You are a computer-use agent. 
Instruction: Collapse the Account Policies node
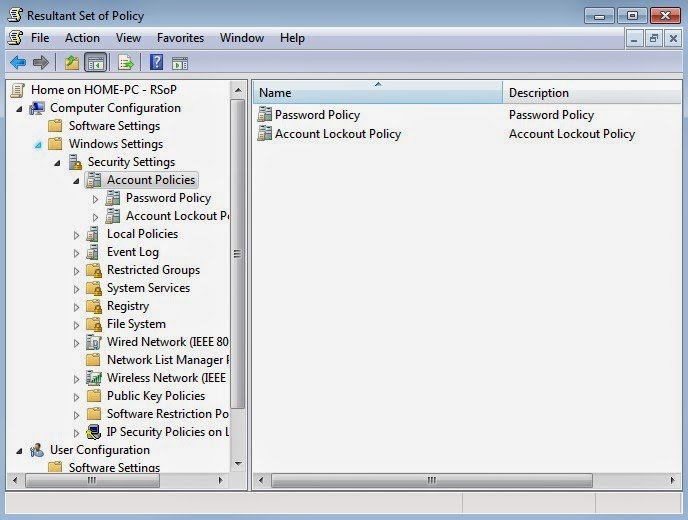click(x=77, y=181)
